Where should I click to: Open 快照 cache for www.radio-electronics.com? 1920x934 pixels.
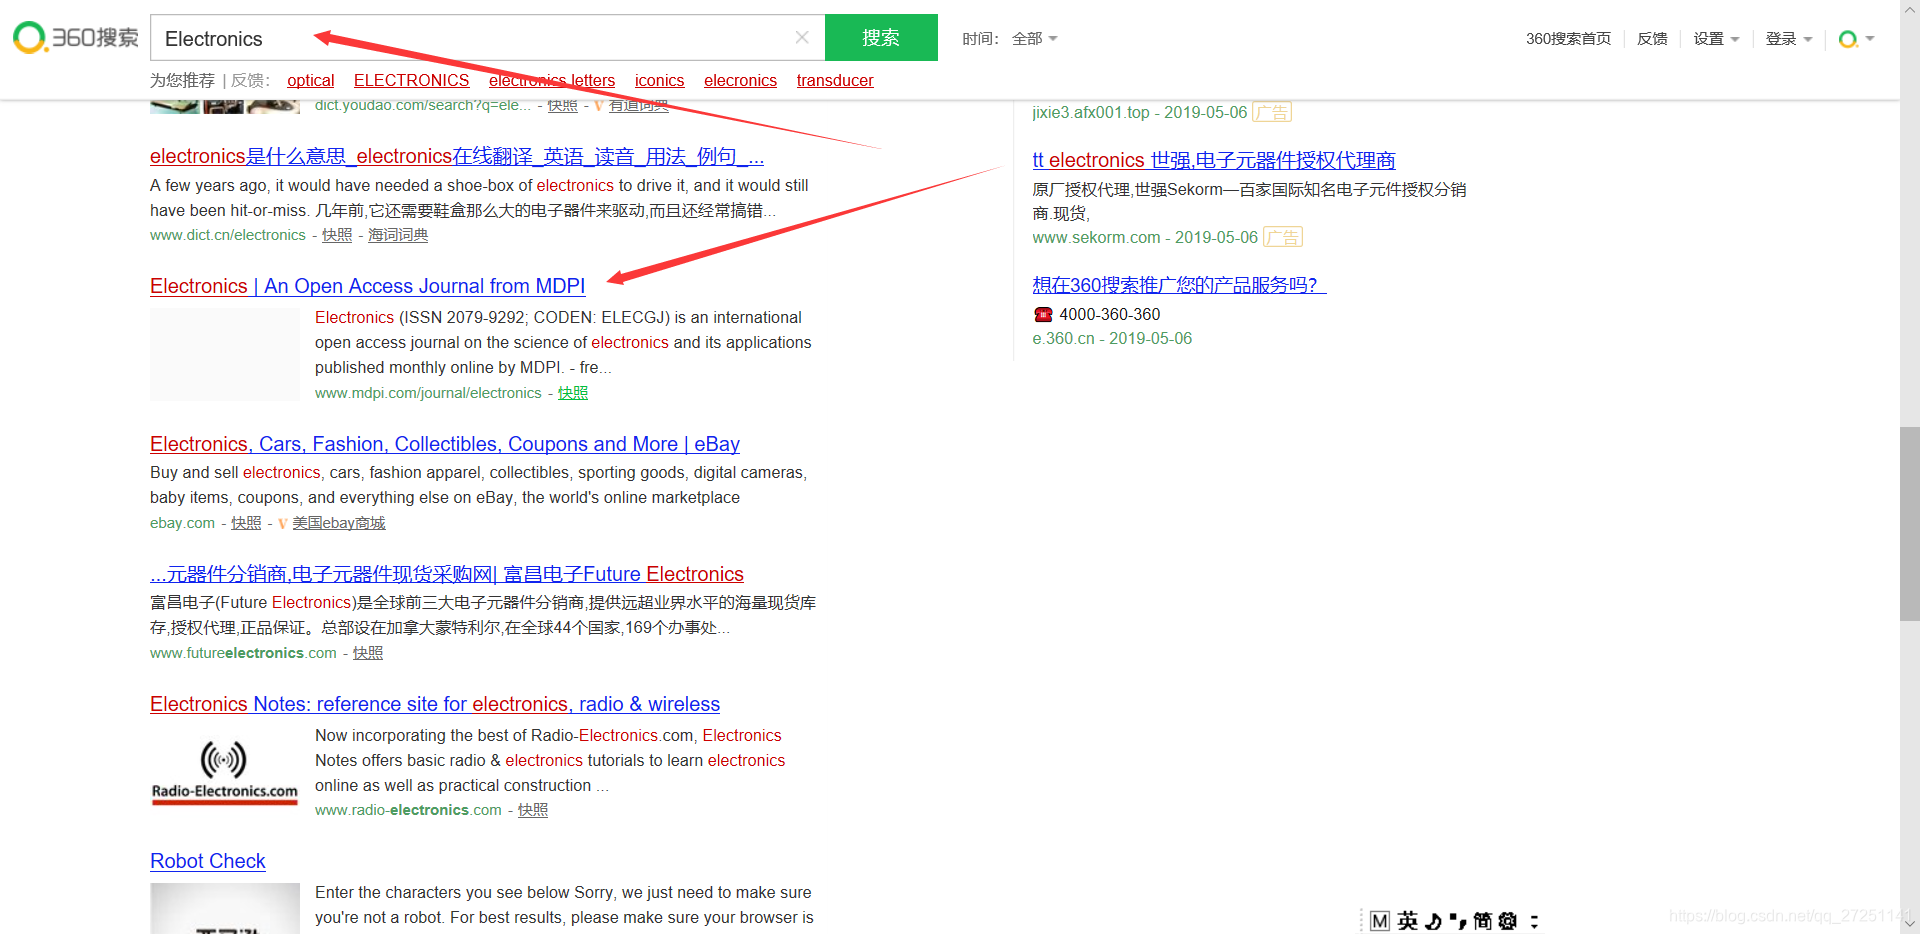point(533,810)
